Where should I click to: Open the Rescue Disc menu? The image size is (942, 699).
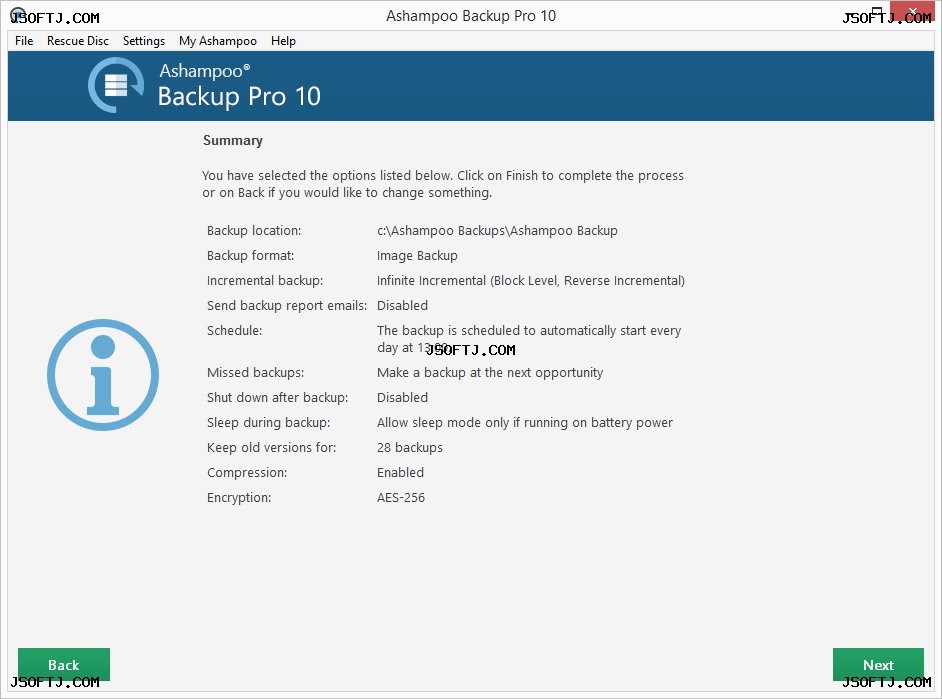pos(78,41)
